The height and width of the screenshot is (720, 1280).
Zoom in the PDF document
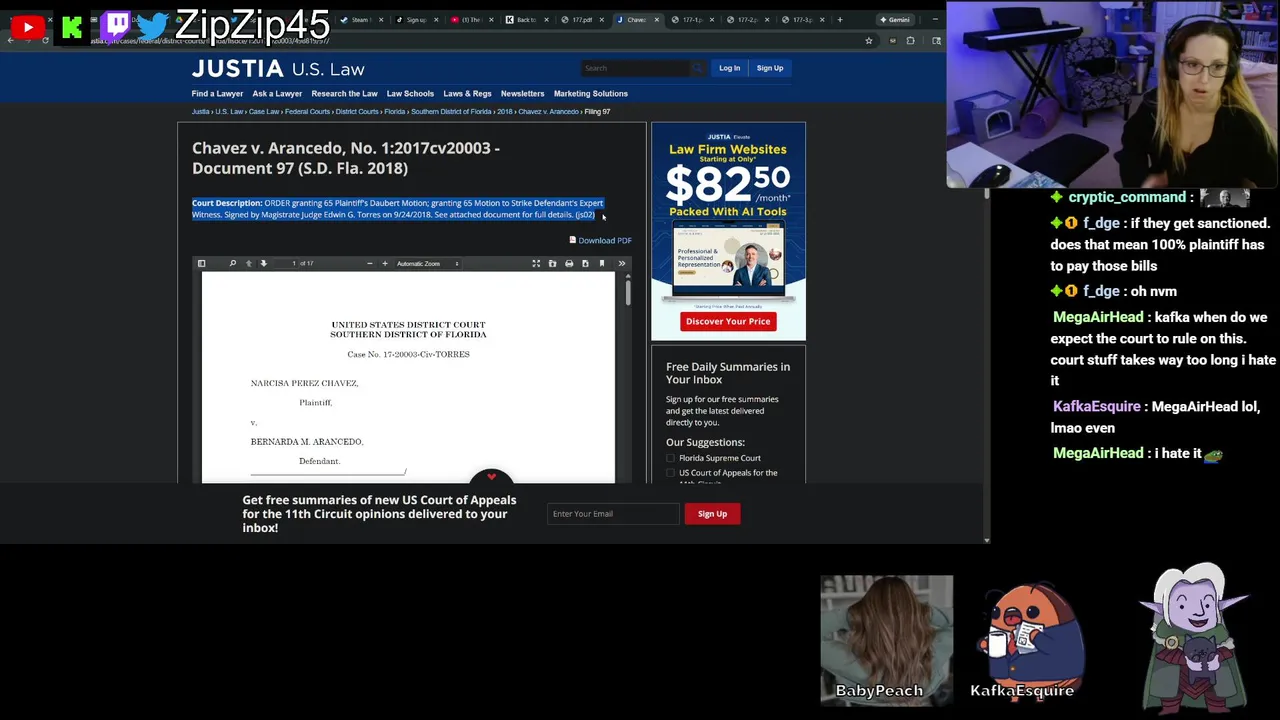[x=384, y=264]
